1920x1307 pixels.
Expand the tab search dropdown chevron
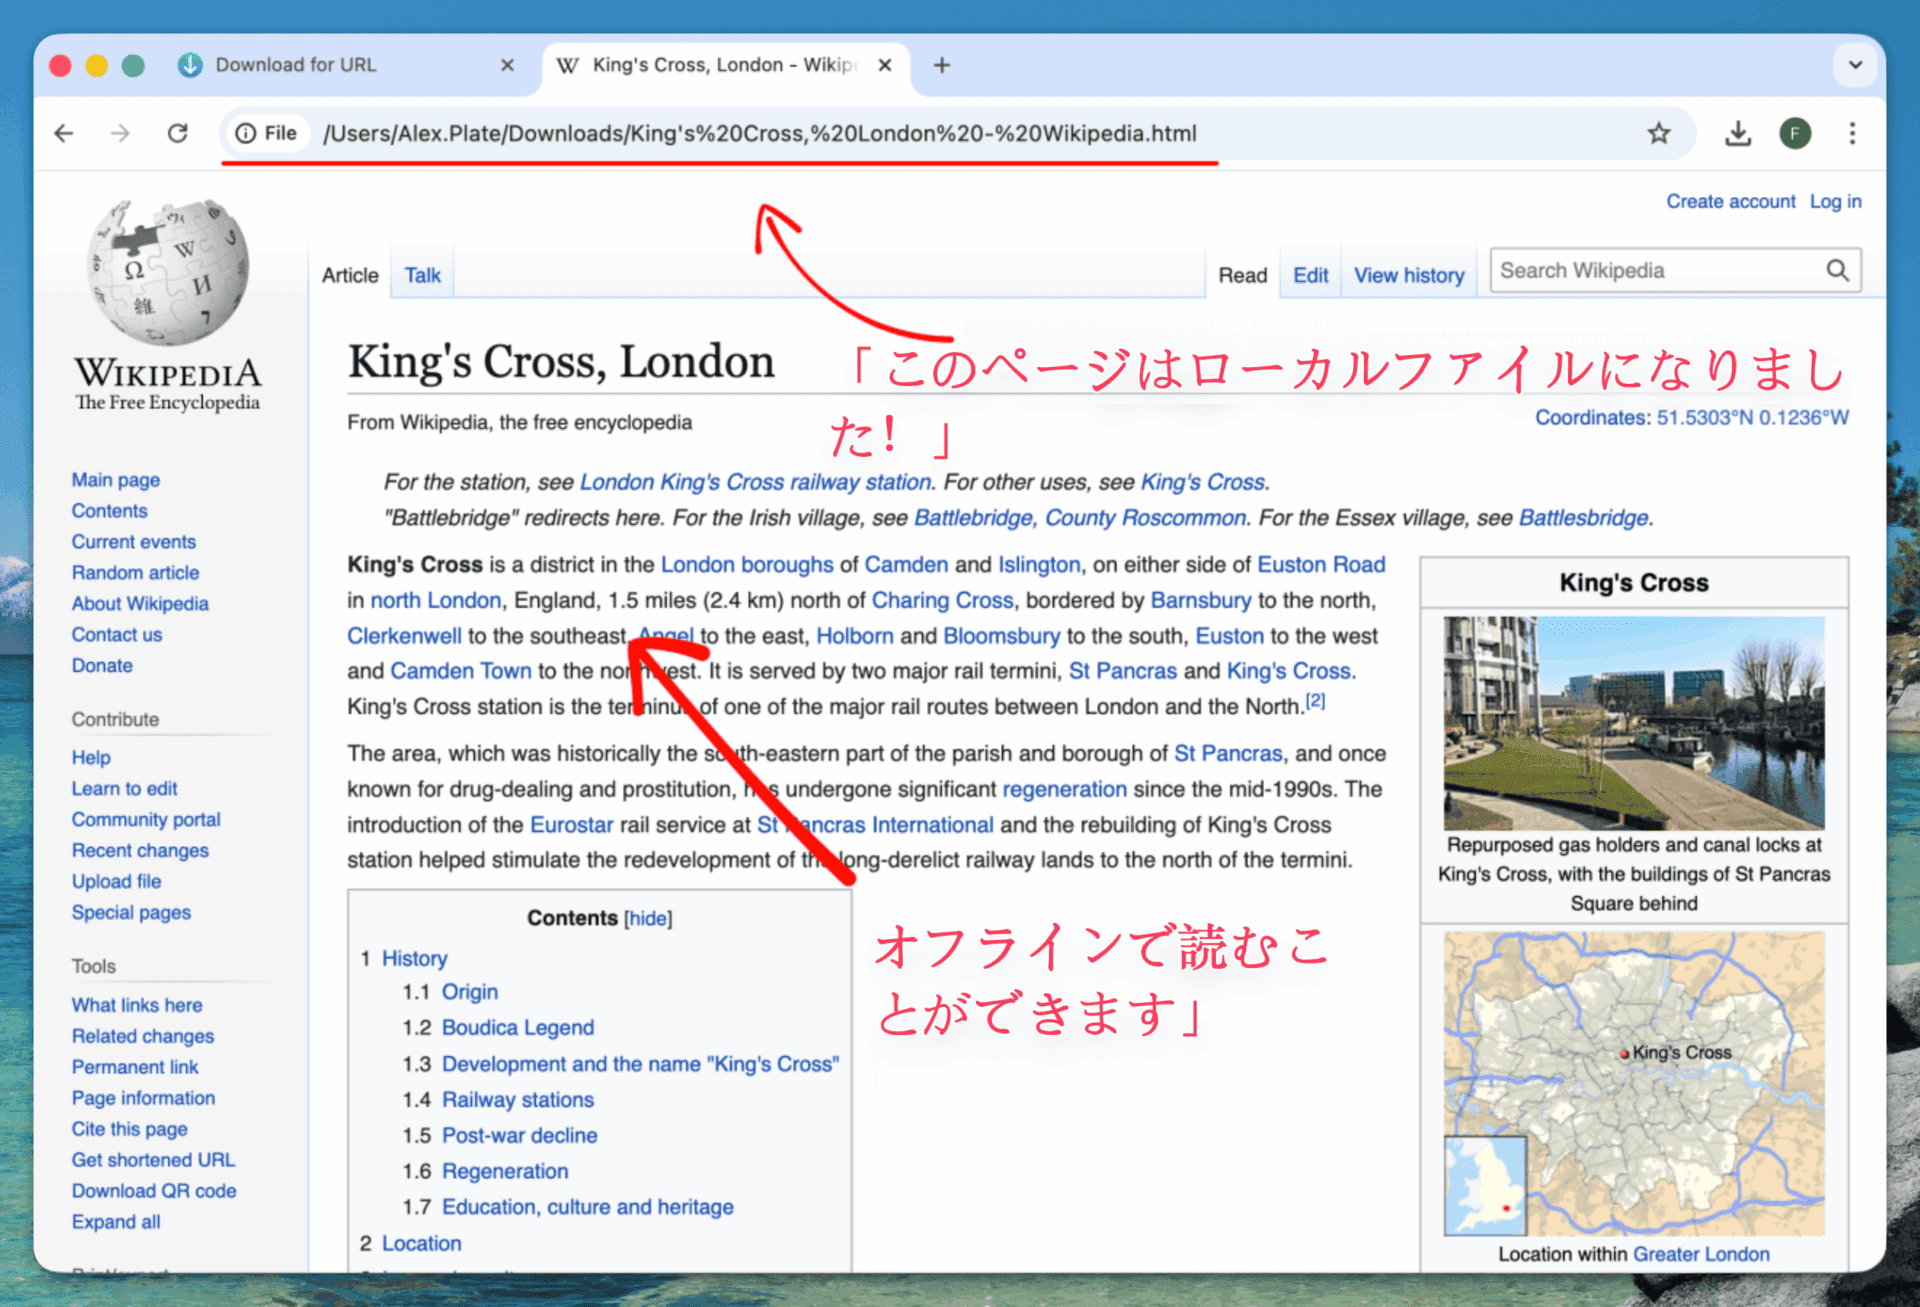pyautogui.click(x=1855, y=65)
